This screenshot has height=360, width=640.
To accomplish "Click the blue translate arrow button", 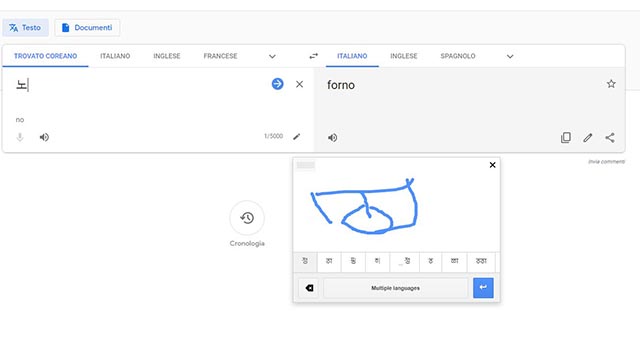I will coord(278,84).
